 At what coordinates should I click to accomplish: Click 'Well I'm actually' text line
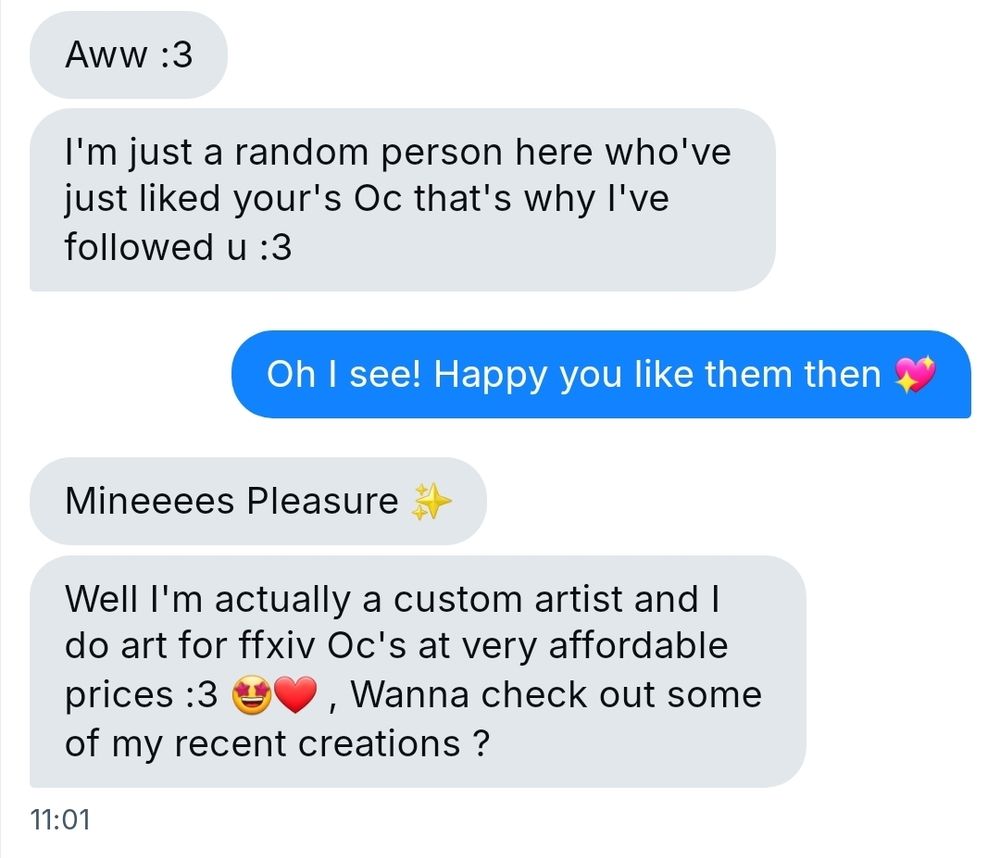pyautogui.click(x=208, y=600)
